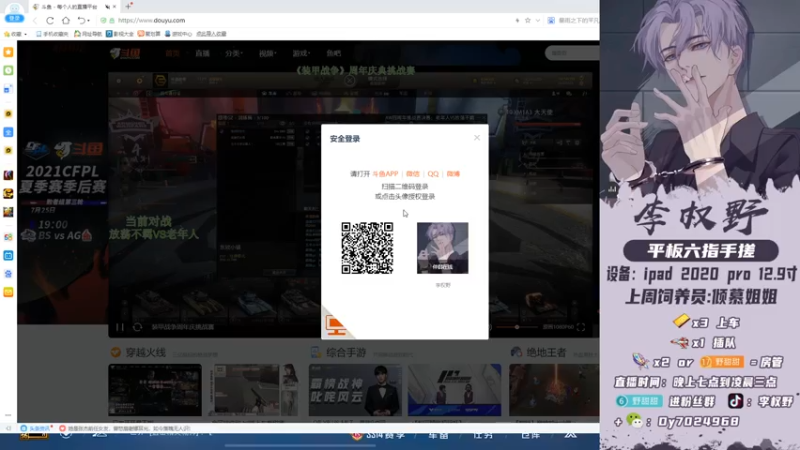Click the Douyu logo in header
This screenshot has width=800, height=450.
(125, 53)
